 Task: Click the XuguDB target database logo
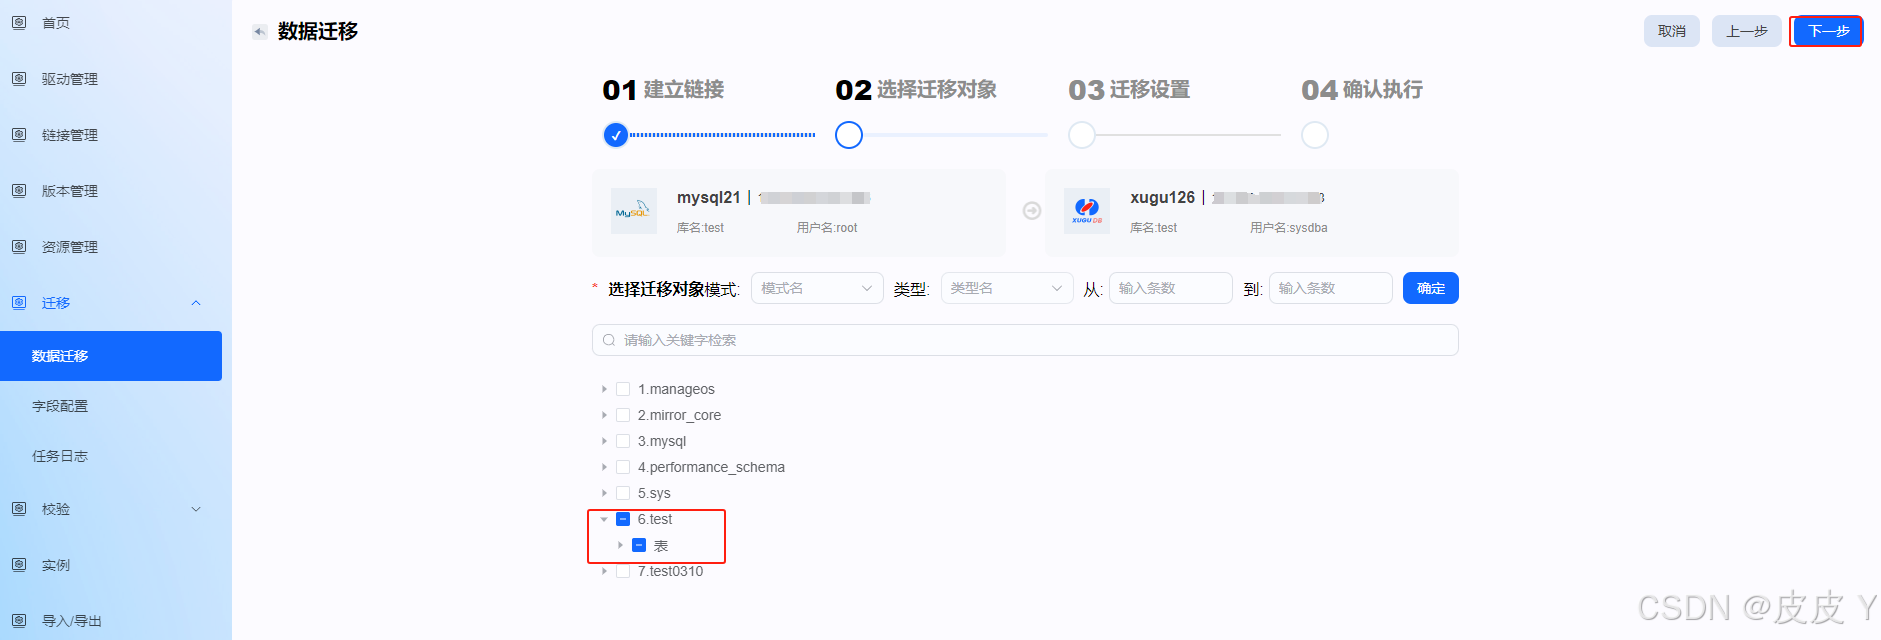(x=1087, y=211)
